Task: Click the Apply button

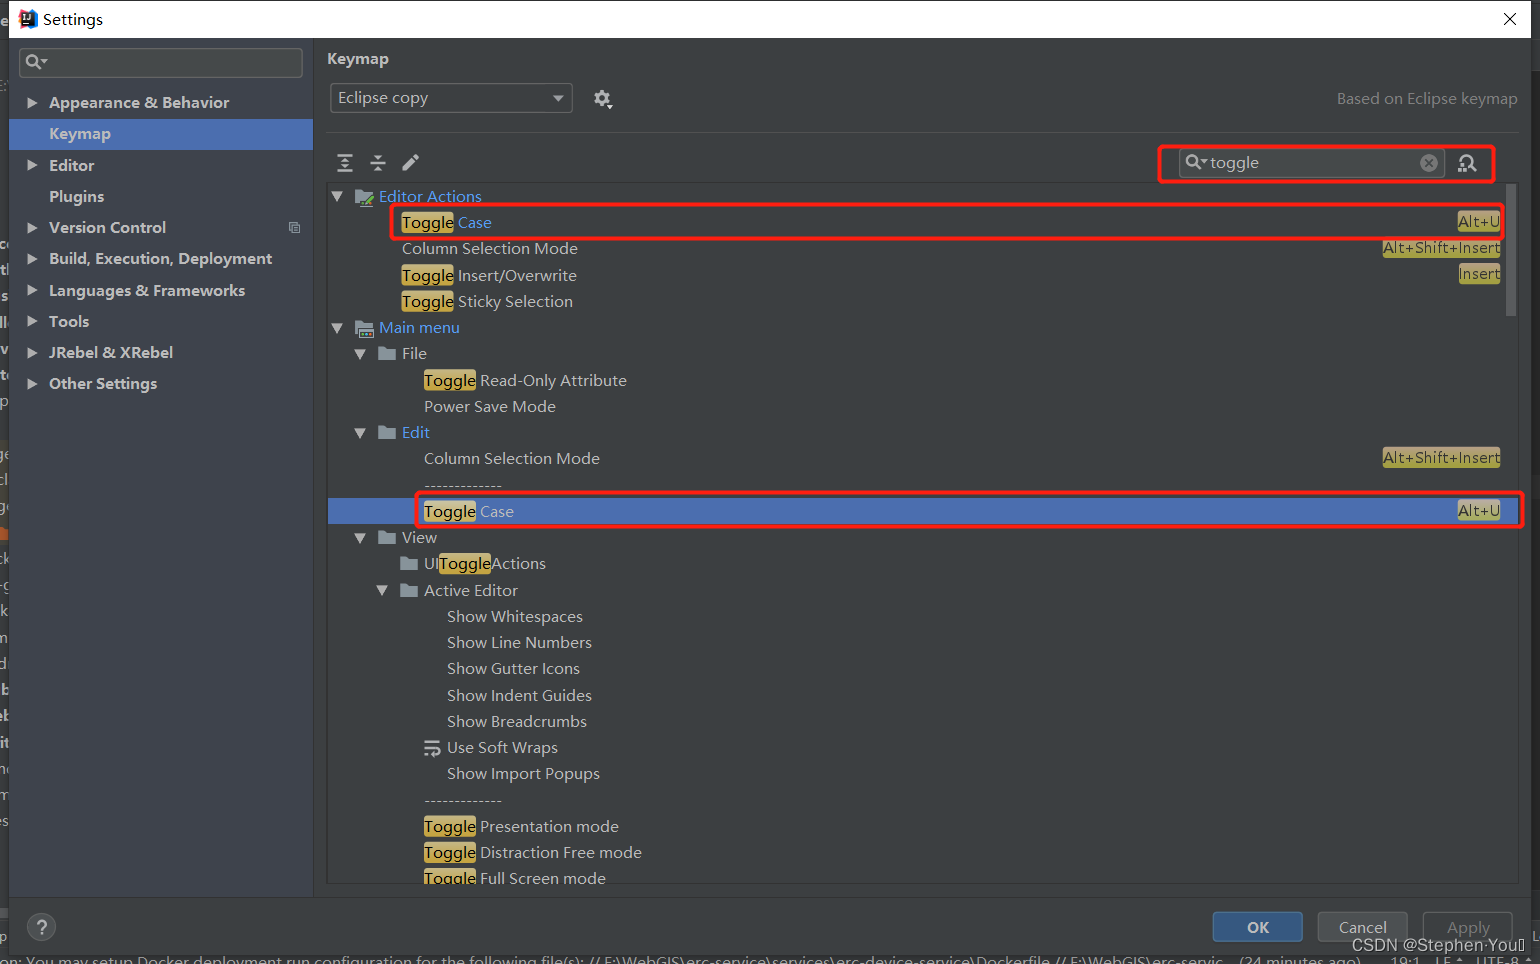Action: [x=1468, y=927]
